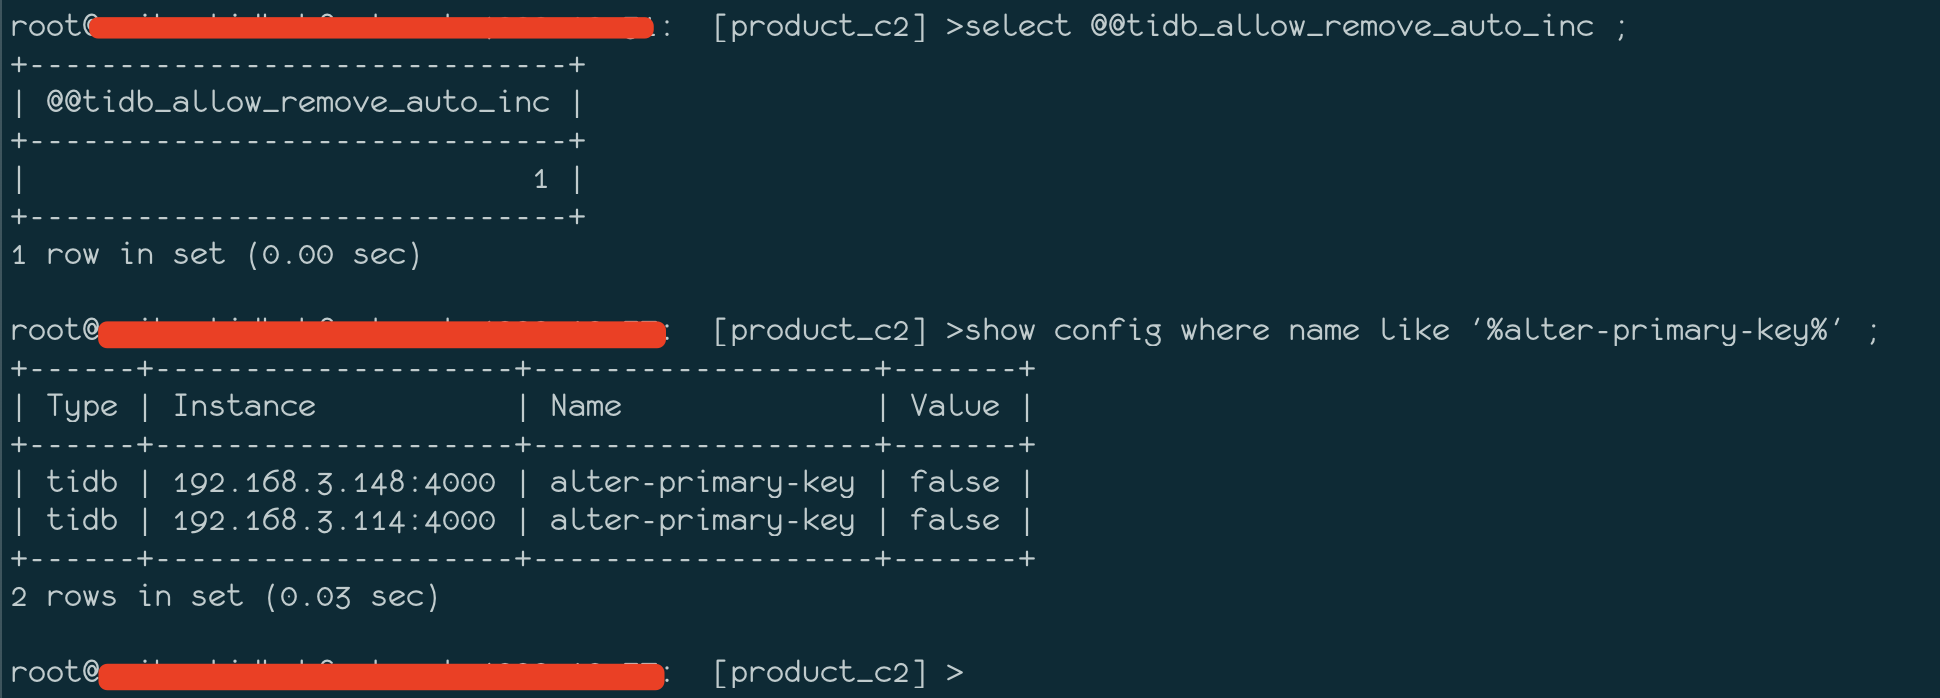
Task: Click alter-primary-key name in the 192.168.3.114 row
Action: (x=702, y=521)
